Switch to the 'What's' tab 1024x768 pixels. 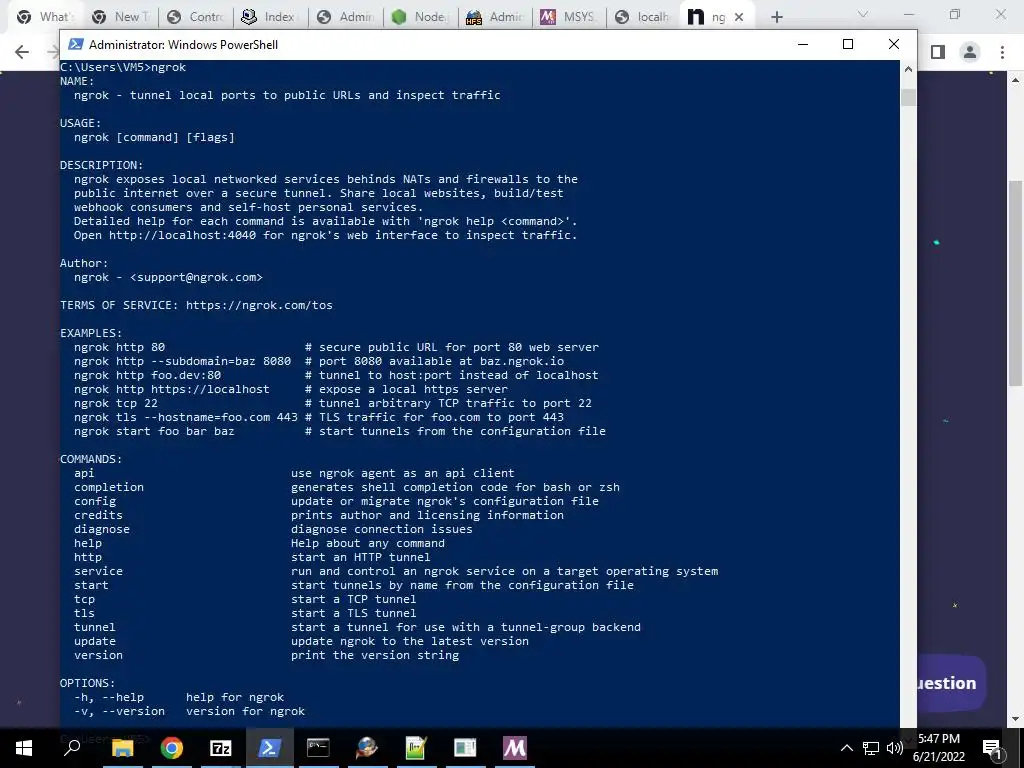(x=43, y=17)
